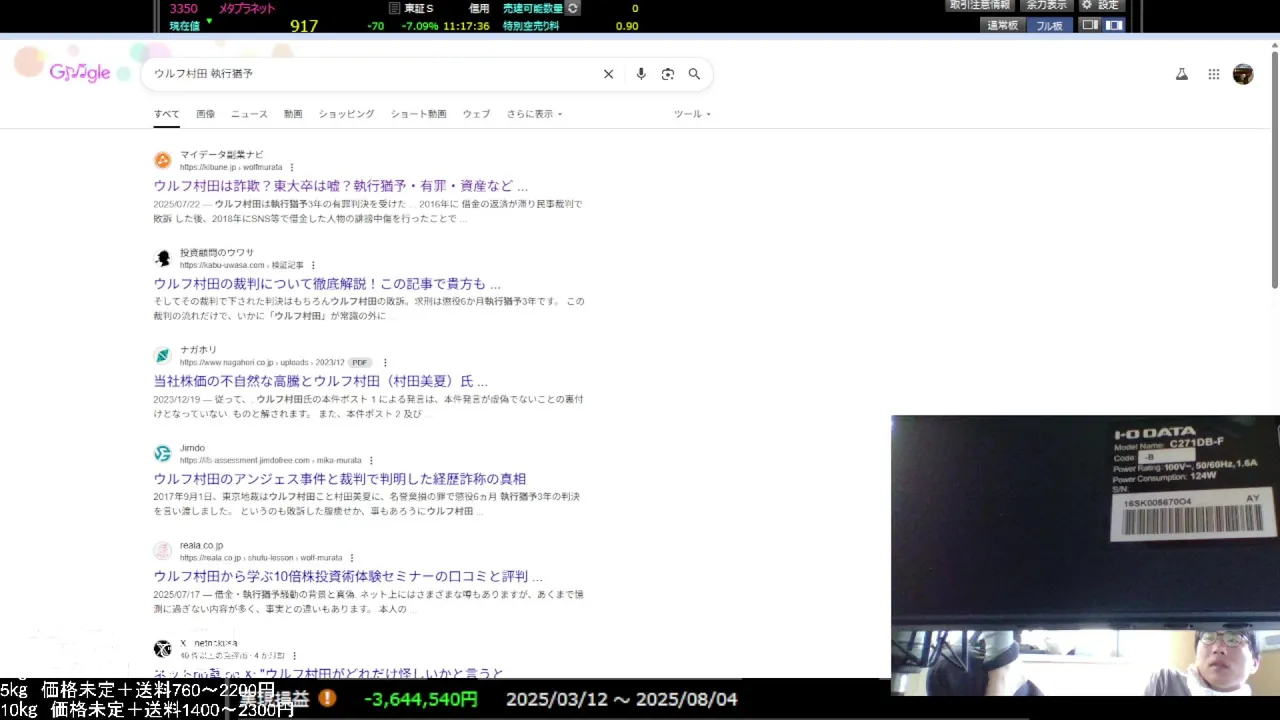Click the 信用 label in trading panel
This screenshot has height=720, width=1280.
pyautogui.click(x=479, y=8)
